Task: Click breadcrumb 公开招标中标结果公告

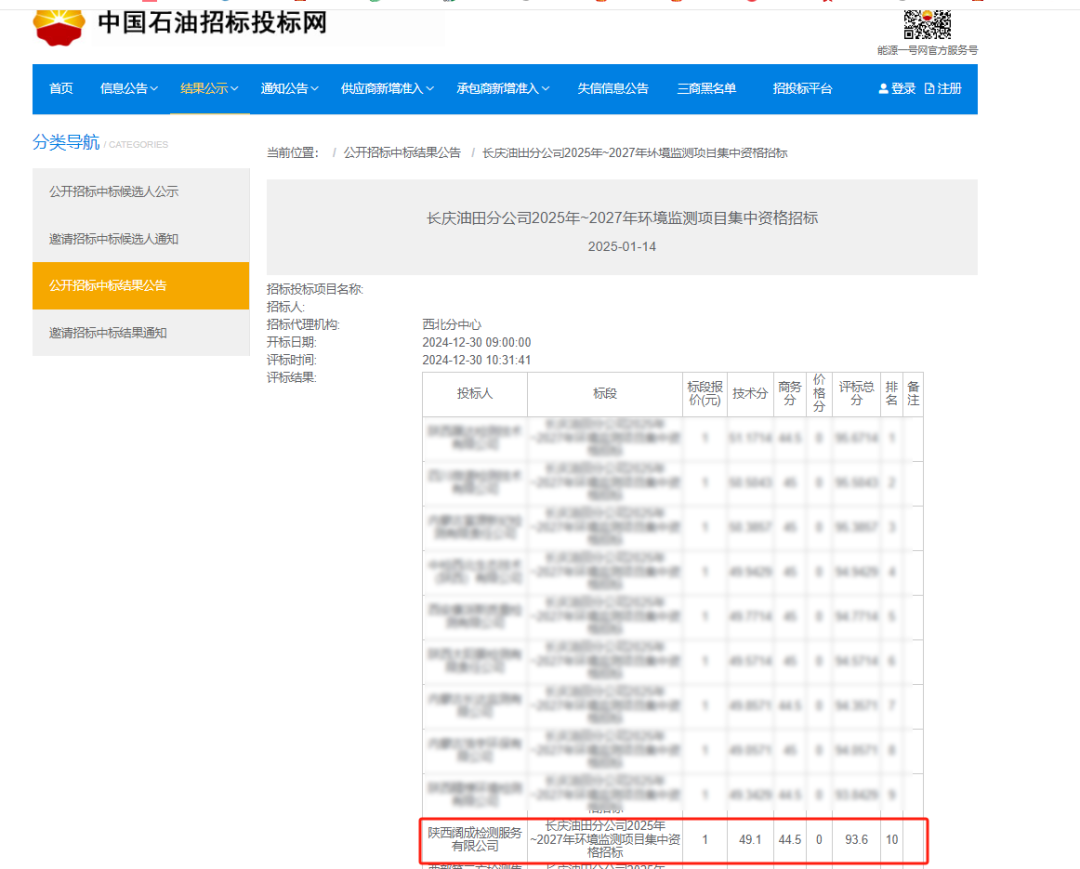Action: (402, 153)
